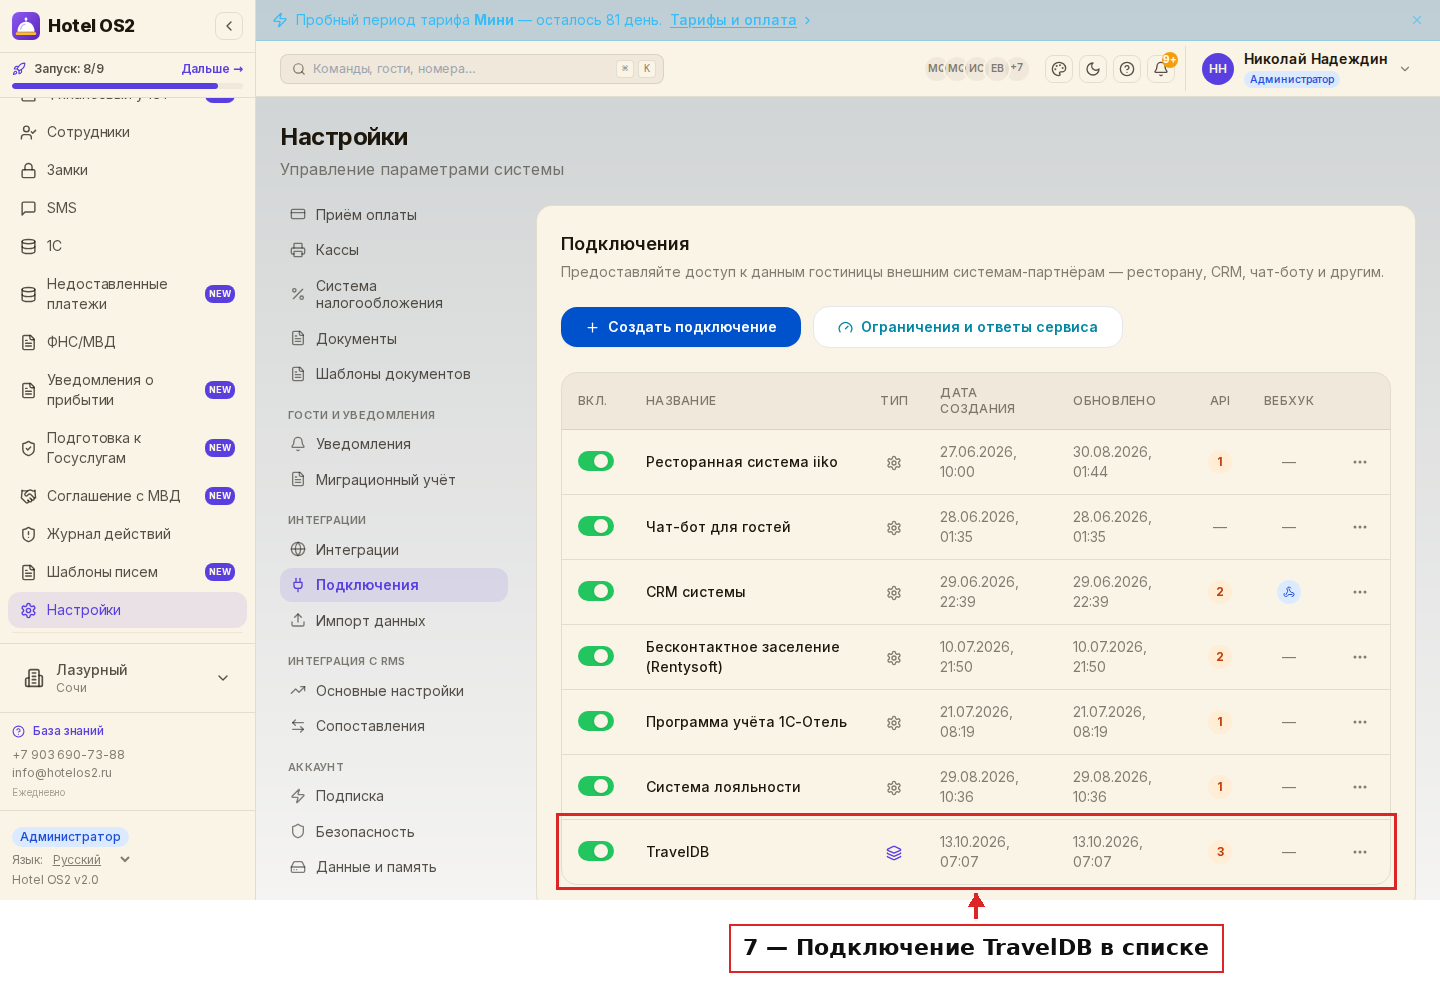Open notifications bell icon
The width and height of the screenshot is (1440, 996).
(1161, 69)
